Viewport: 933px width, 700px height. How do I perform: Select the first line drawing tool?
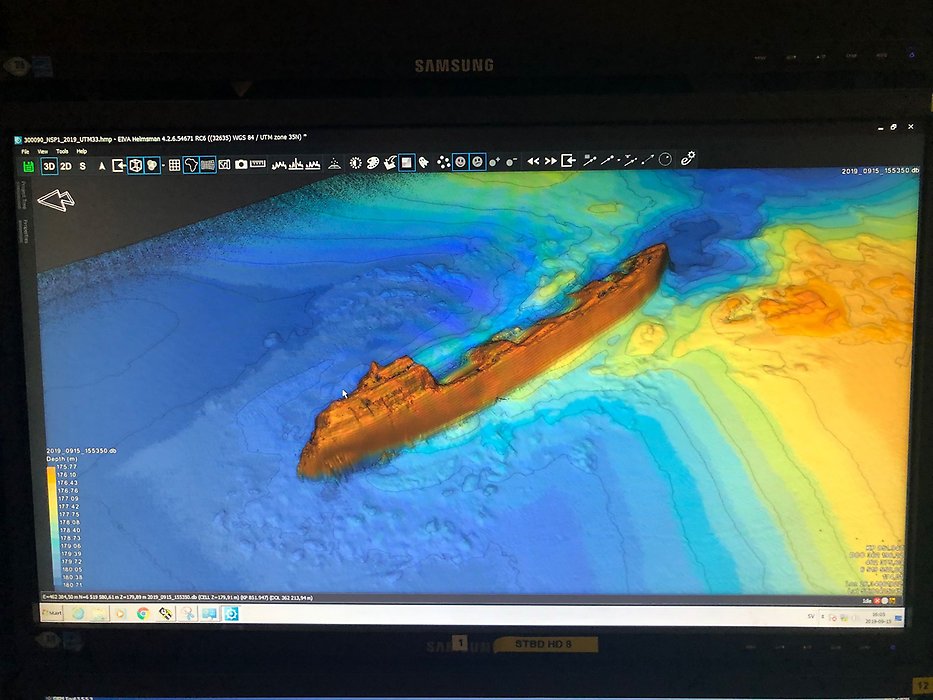pos(590,160)
